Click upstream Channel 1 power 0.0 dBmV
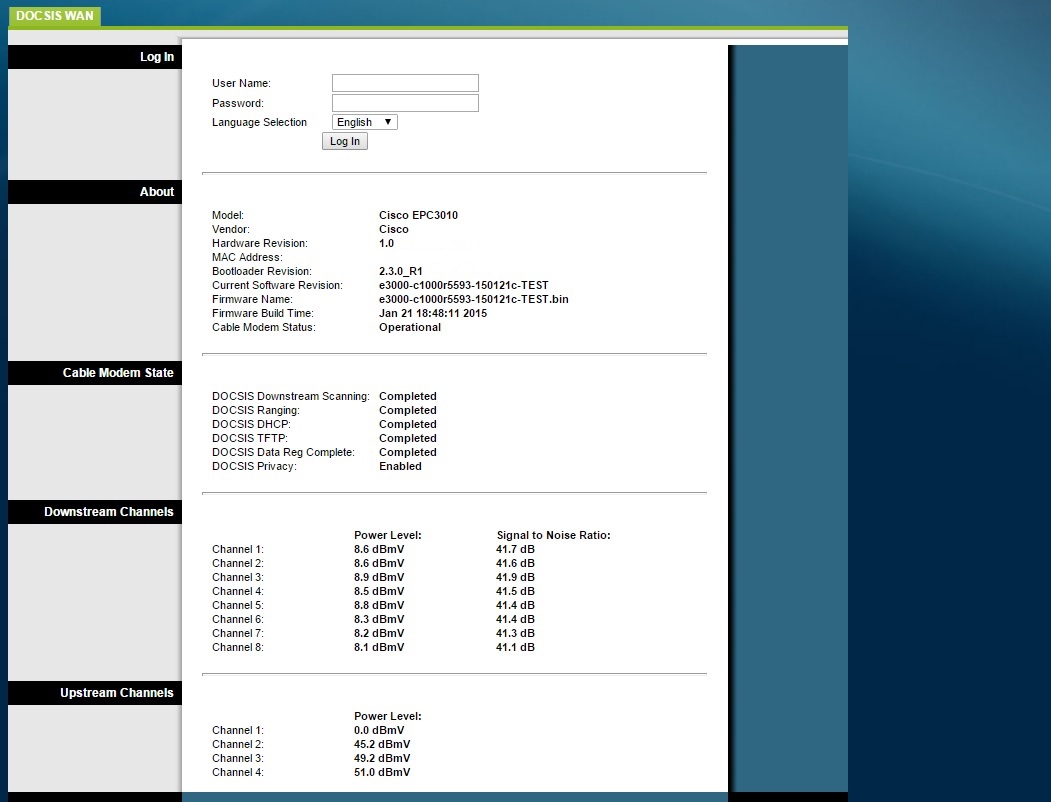Viewport: 1051px width, 802px height. [x=379, y=730]
